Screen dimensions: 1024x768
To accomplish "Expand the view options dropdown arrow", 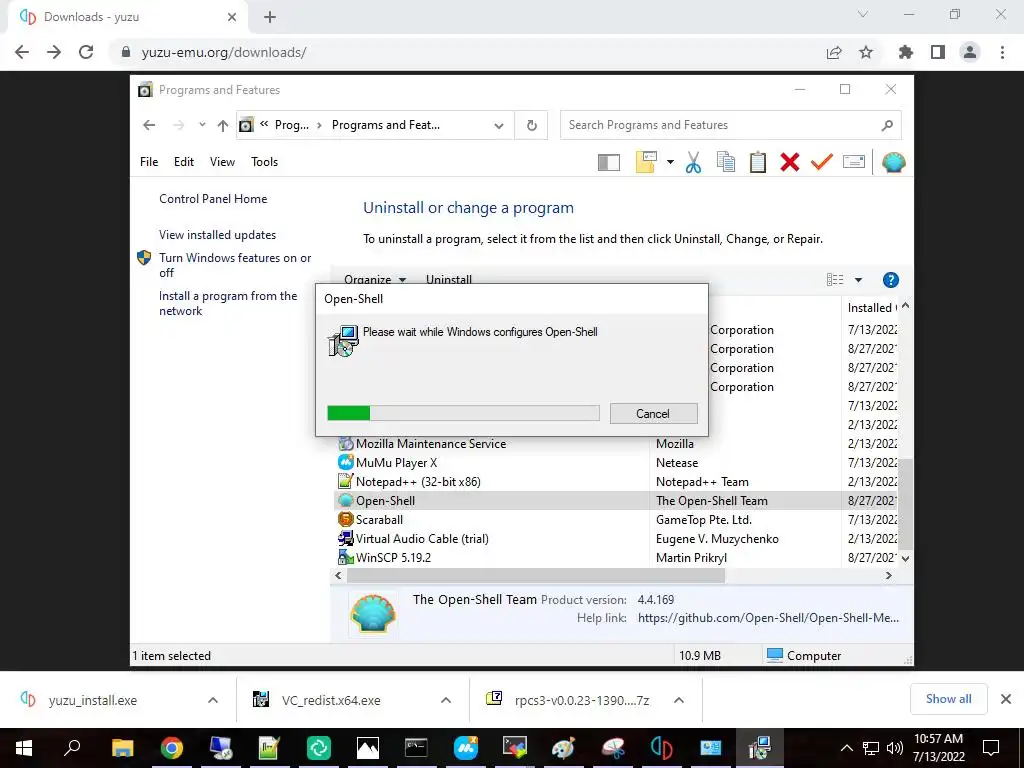I will point(858,280).
